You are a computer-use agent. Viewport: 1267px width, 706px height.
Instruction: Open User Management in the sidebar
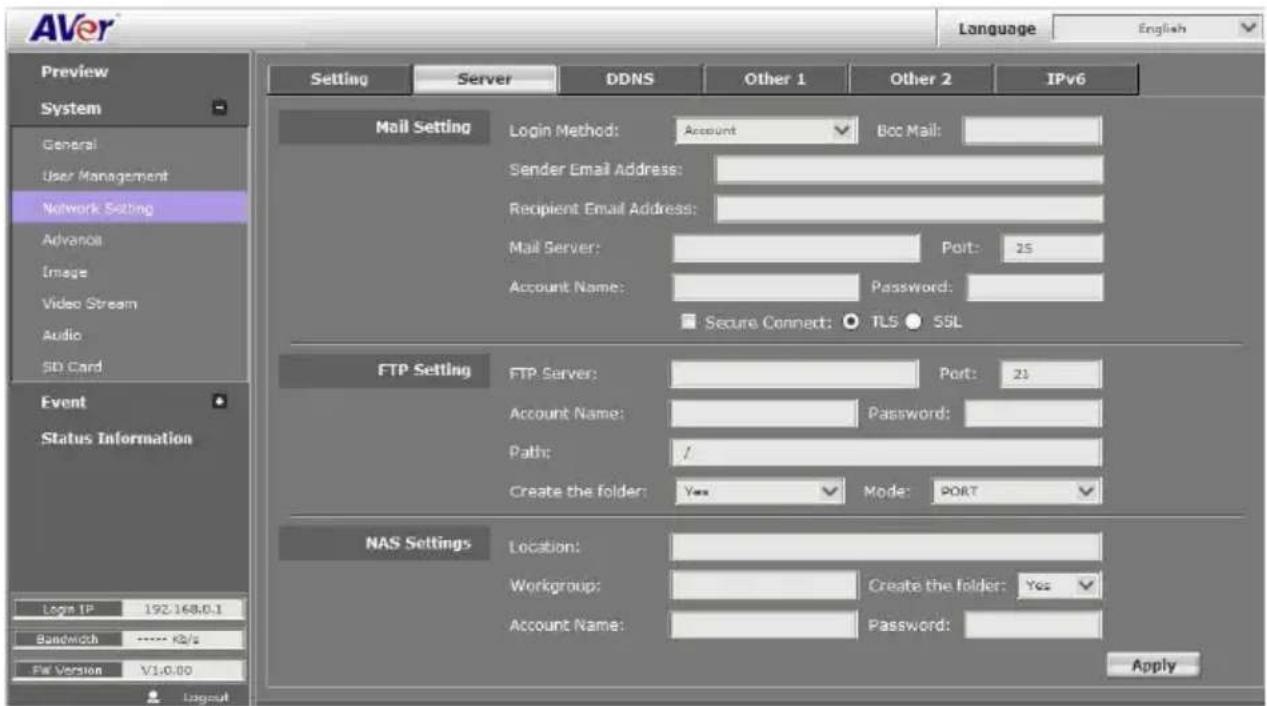pyautogui.click(x=104, y=176)
